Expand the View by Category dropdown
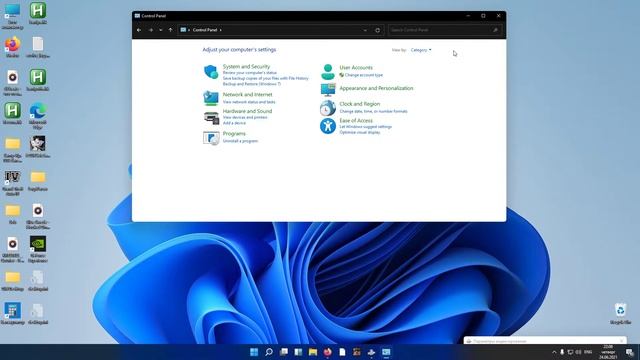The image size is (640, 360). (421, 50)
